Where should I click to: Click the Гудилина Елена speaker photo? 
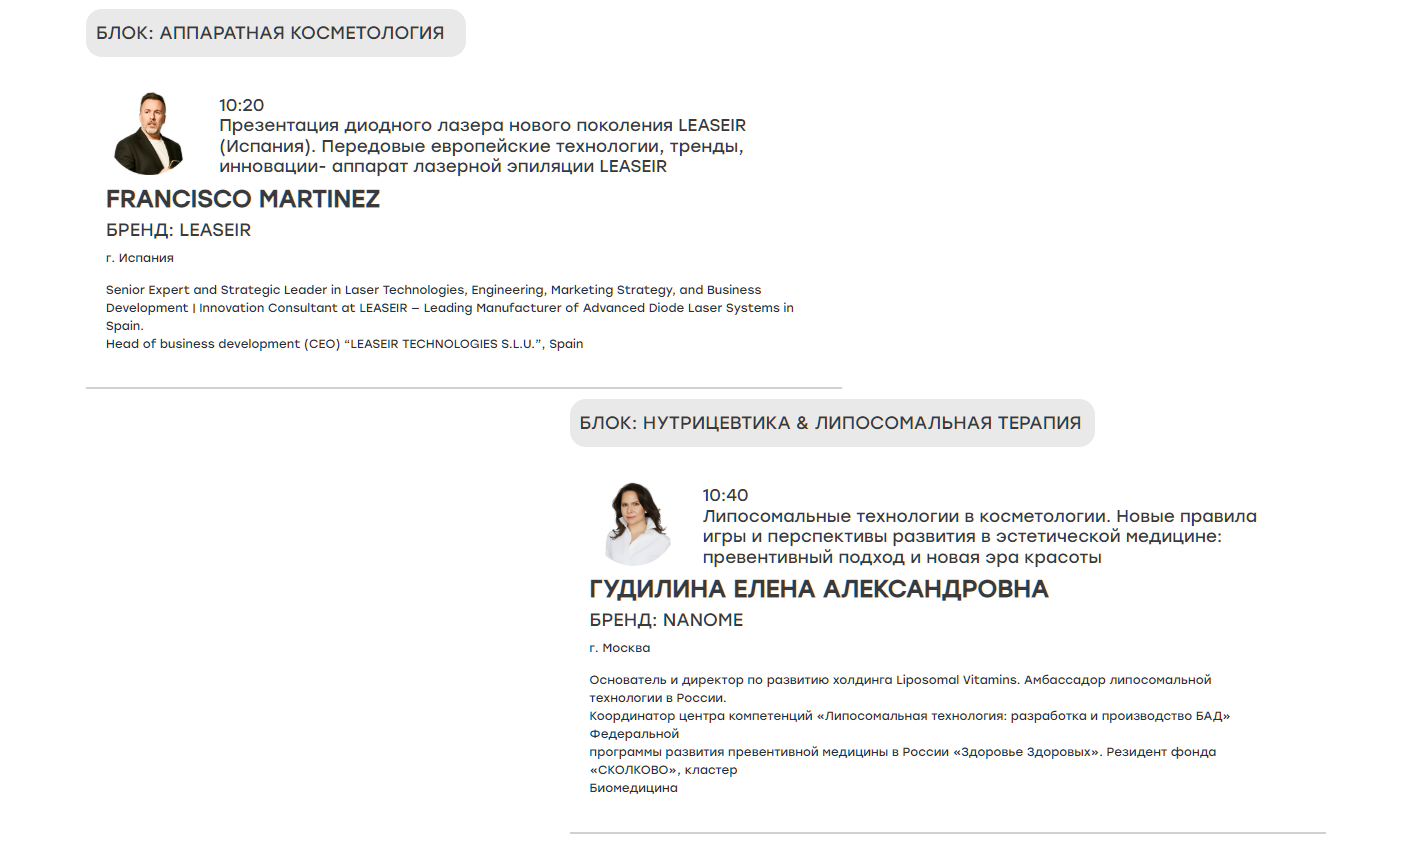click(636, 524)
